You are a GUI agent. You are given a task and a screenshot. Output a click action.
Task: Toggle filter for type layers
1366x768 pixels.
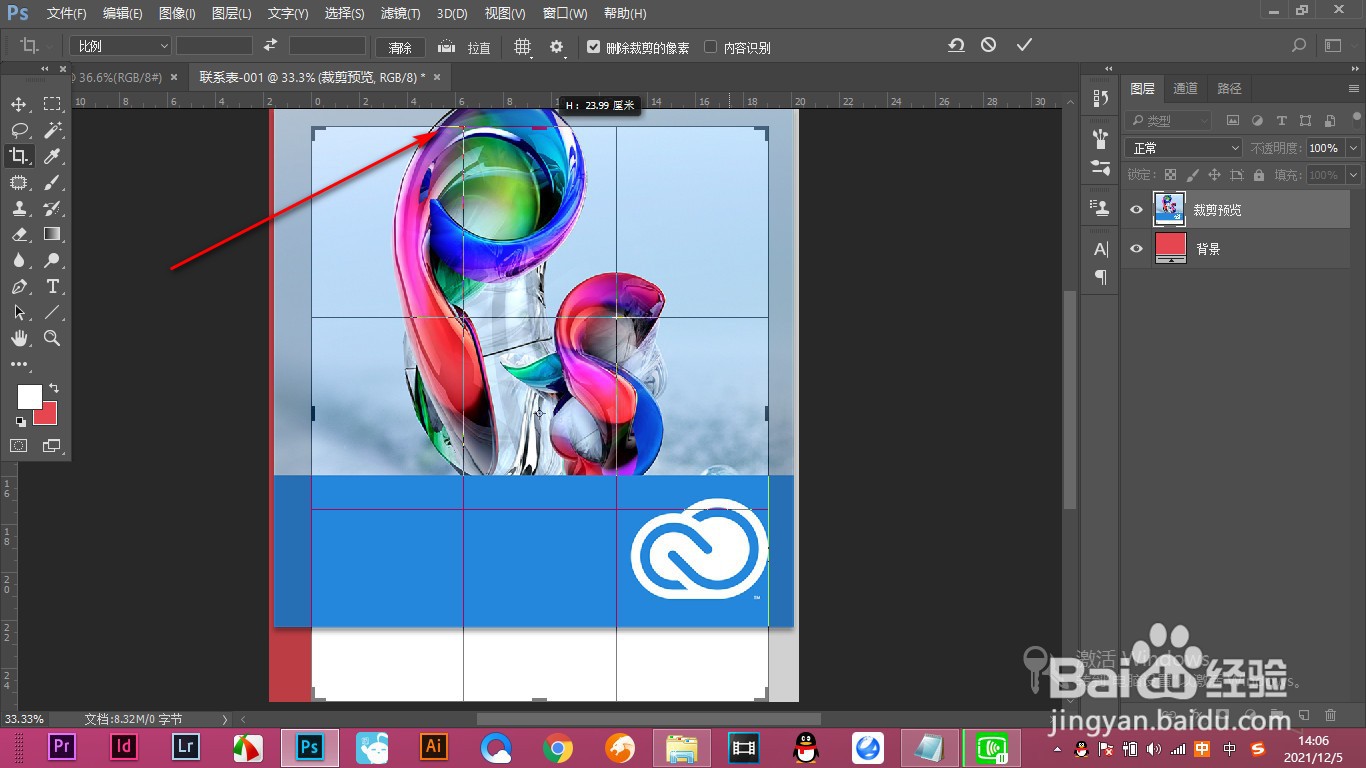[x=1282, y=120]
